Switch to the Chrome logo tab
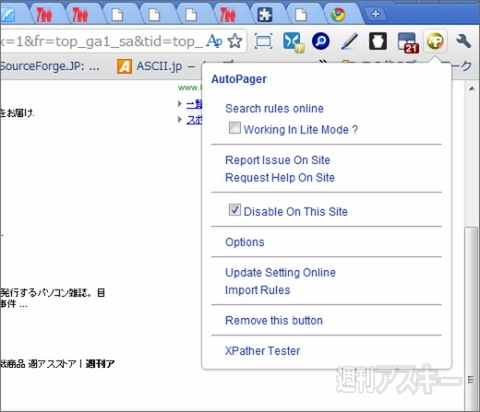The image size is (480, 412). pyautogui.click(x=338, y=15)
